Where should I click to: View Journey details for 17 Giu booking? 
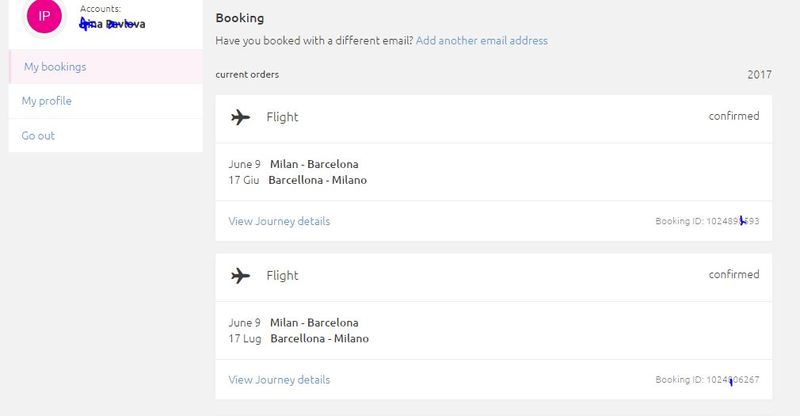pyautogui.click(x=279, y=221)
